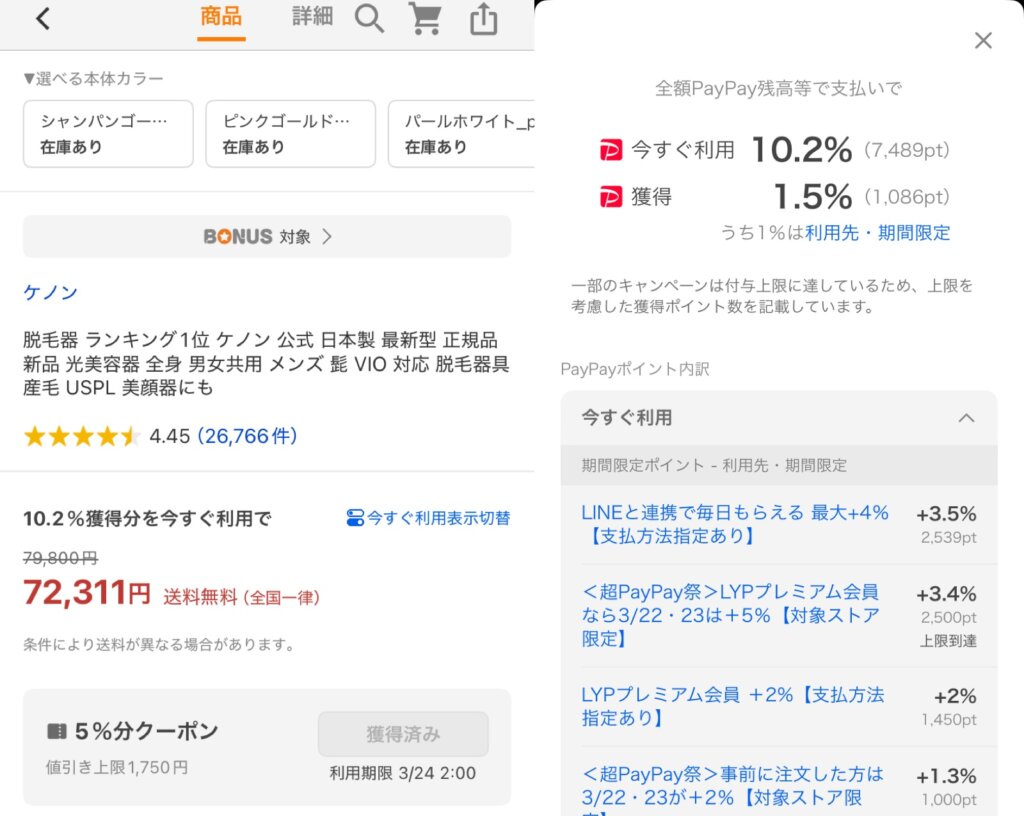The image size is (1024, 816).
Task: Click the 1.5% (1,086pt) value
Action: (861, 196)
